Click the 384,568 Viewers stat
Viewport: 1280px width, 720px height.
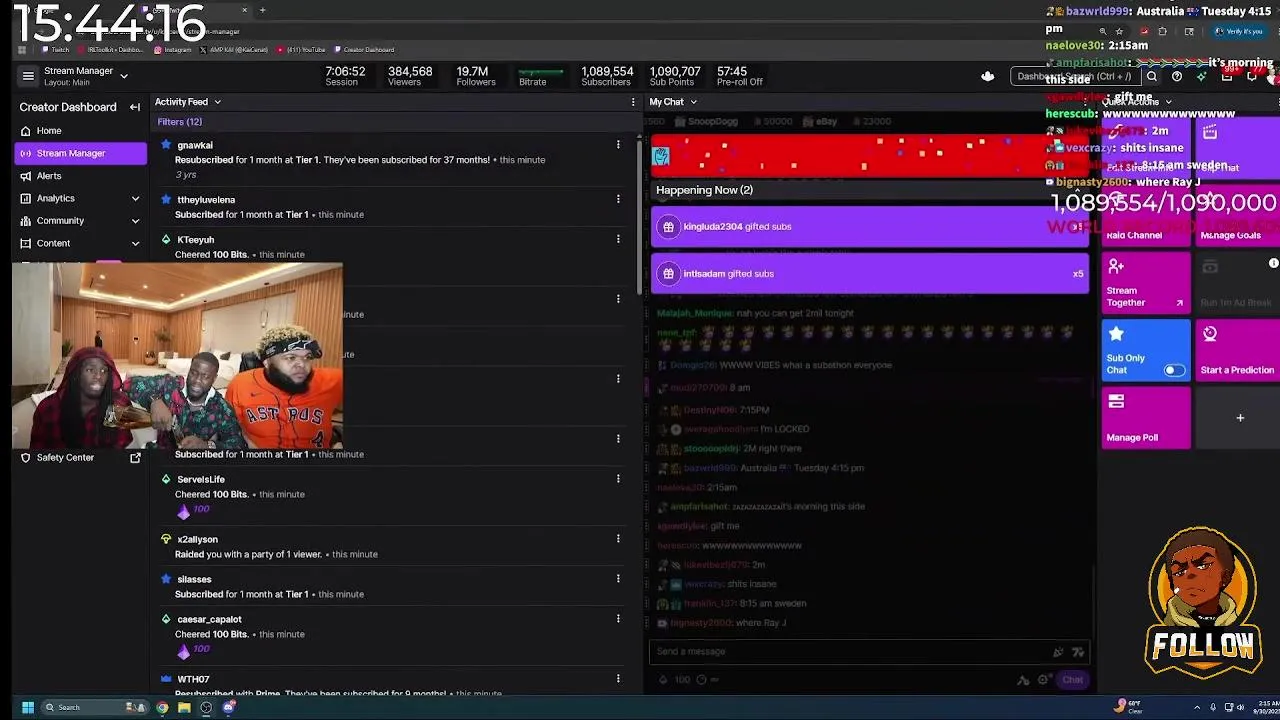click(x=409, y=76)
